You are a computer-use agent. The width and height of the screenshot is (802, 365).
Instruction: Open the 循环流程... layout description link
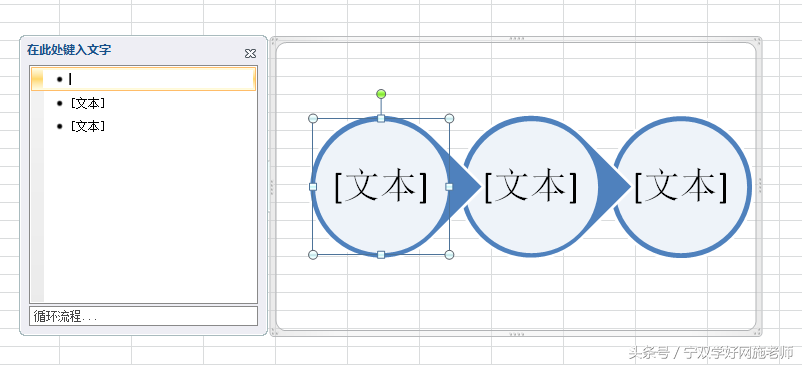pos(143,316)
